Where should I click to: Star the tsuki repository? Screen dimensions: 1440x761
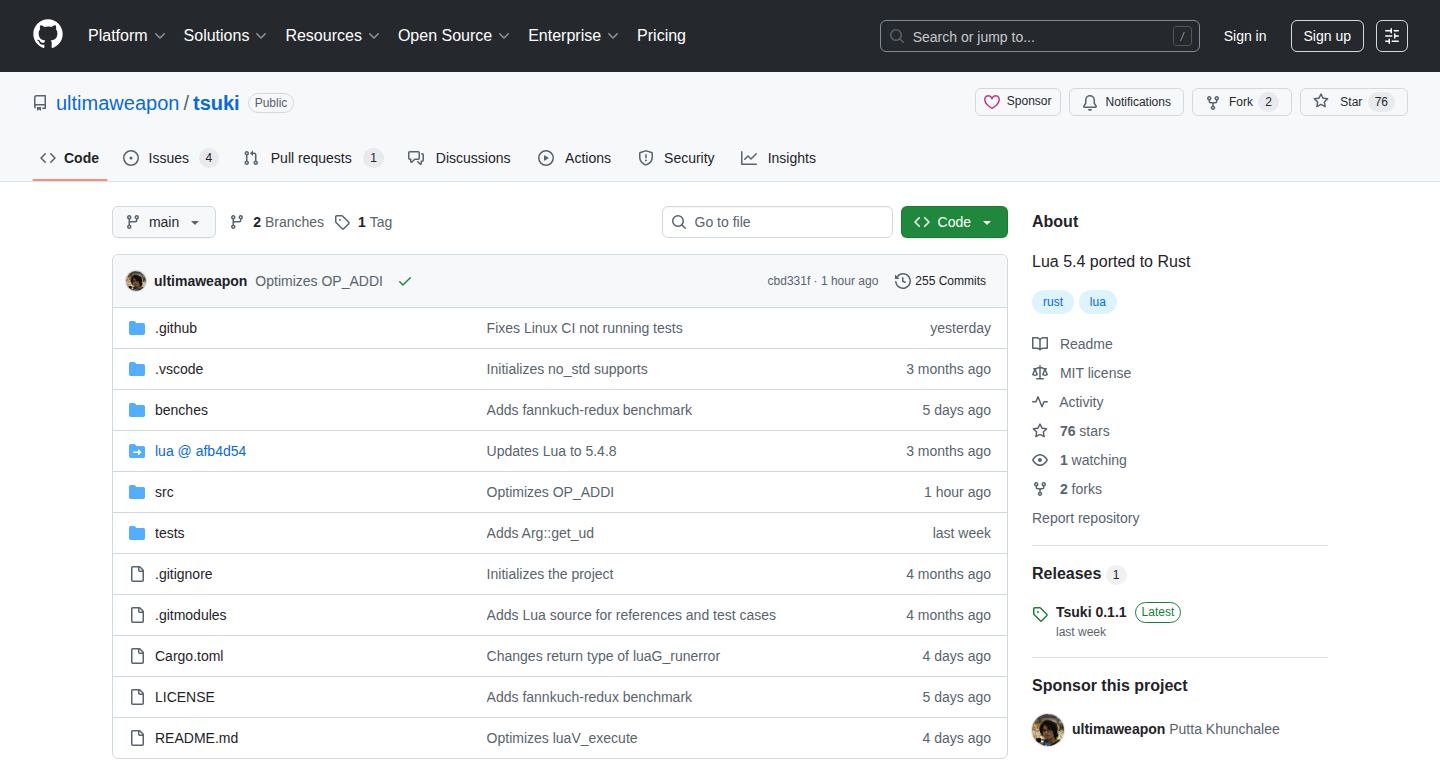pos(1354,102)
